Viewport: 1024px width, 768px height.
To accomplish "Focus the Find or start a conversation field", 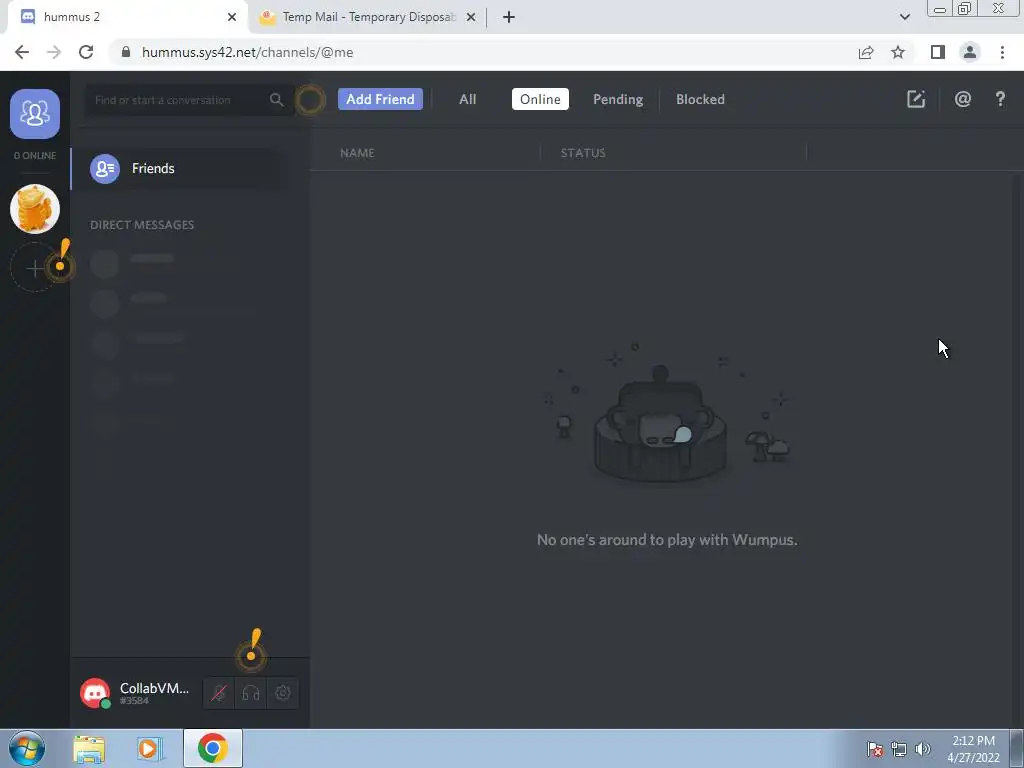I will 189,100.
